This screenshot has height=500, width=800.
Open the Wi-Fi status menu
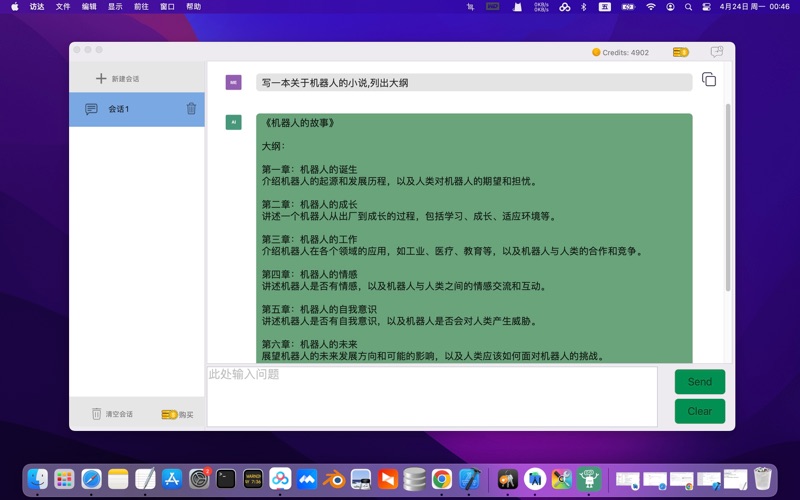click(x=651, y=7)
